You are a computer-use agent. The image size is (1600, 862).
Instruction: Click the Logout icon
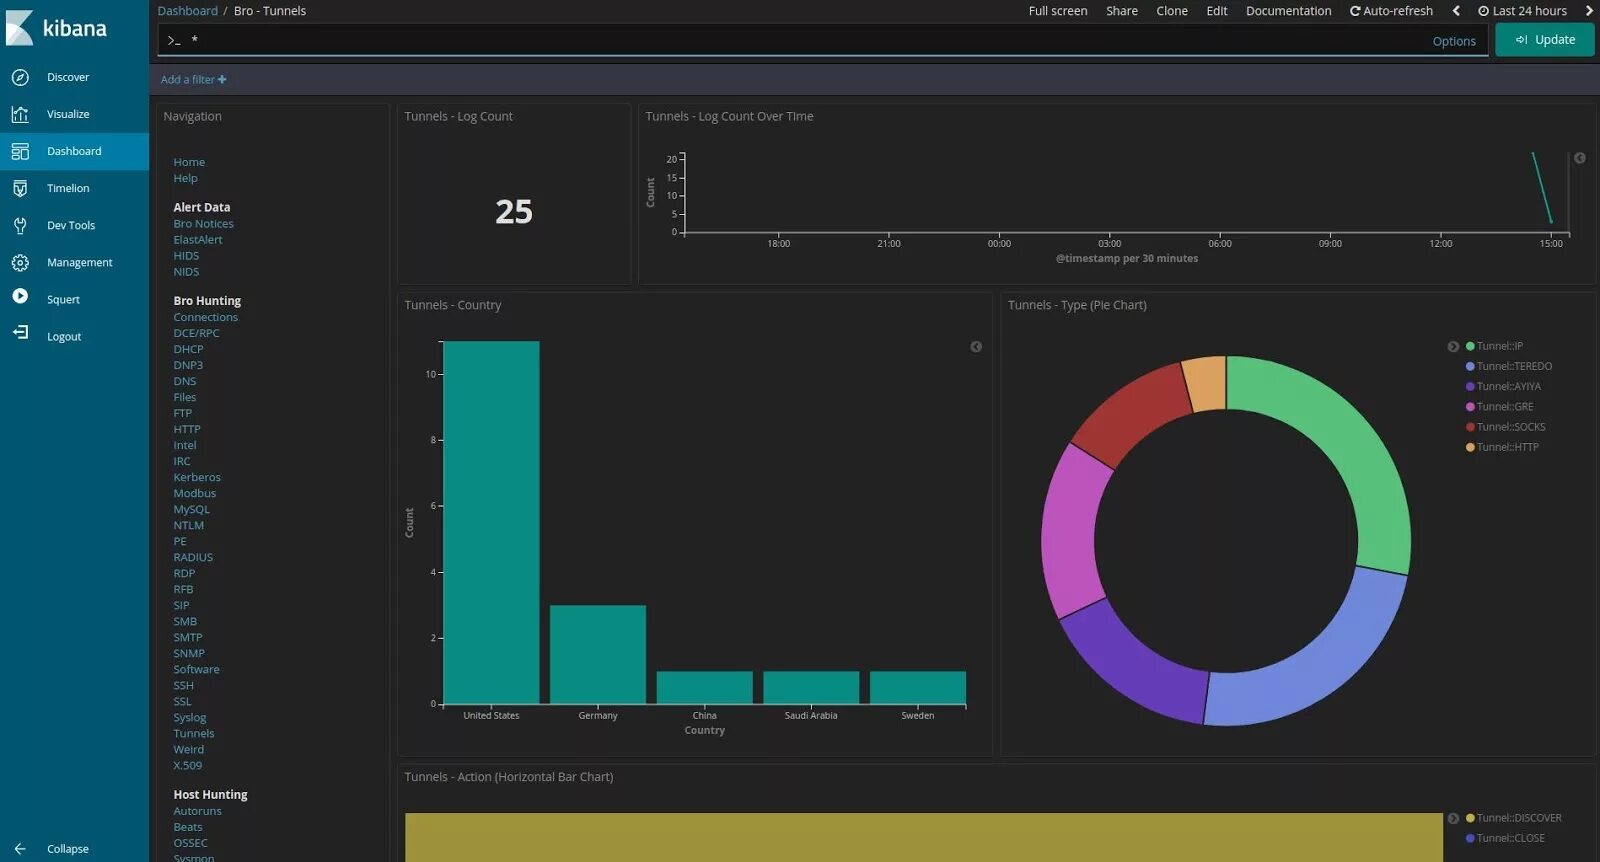tap(20, 333)
